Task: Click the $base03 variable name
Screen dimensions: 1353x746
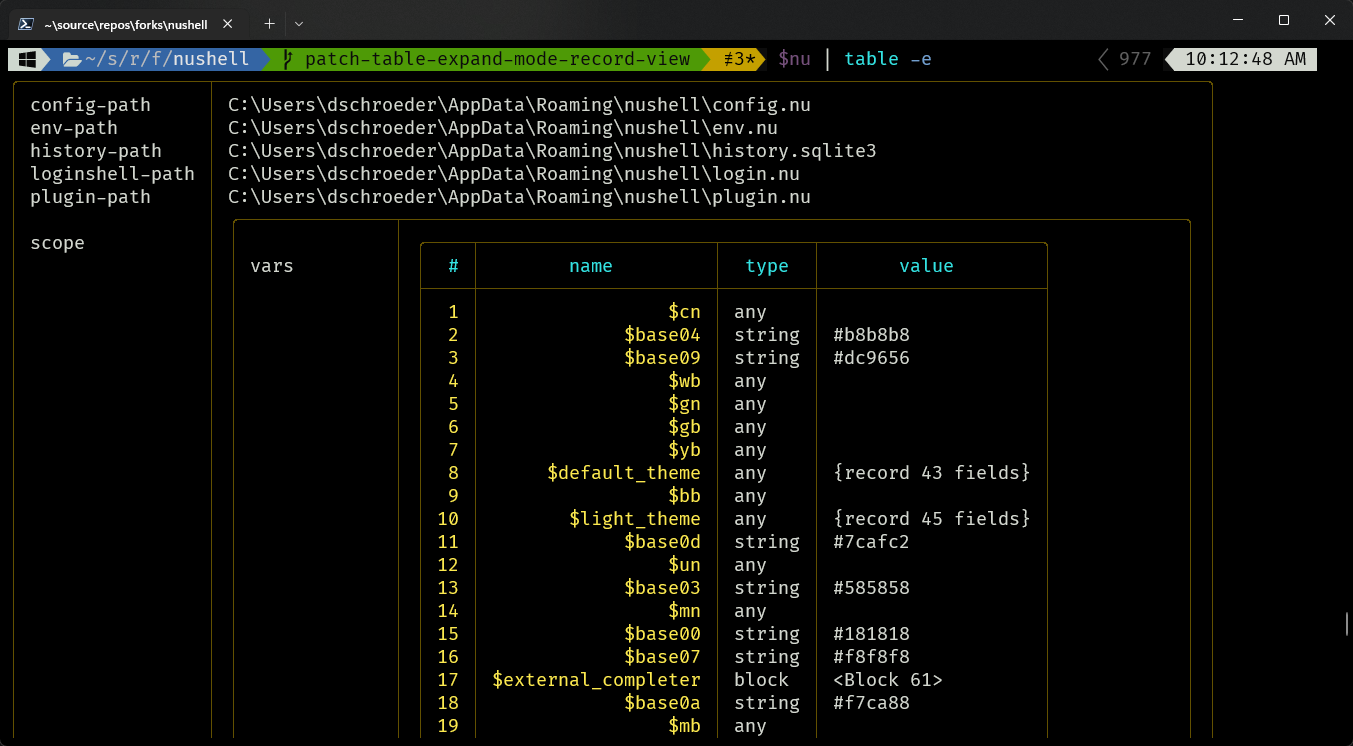Action: (x=662, y=588)
